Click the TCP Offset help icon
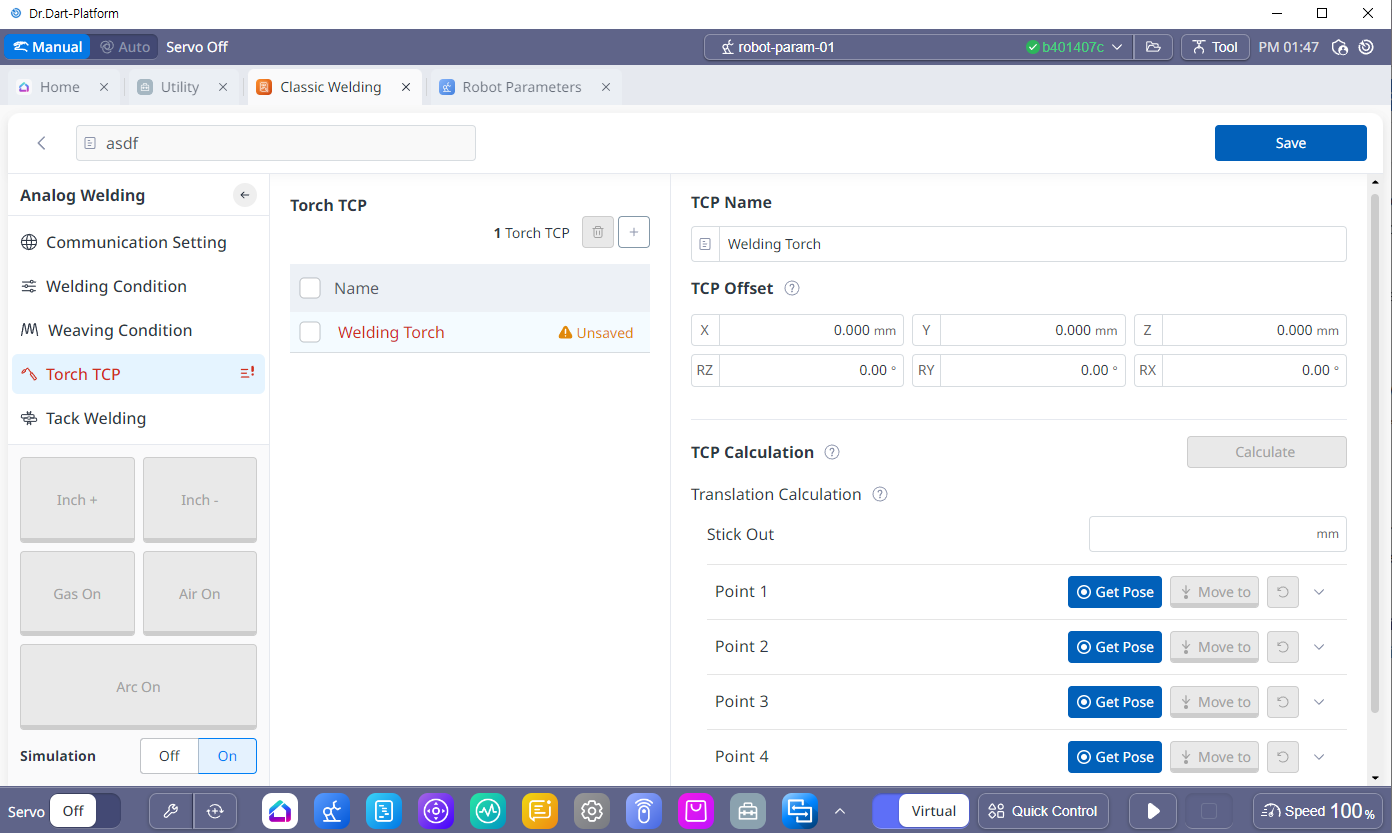Viewport: 1392px width, 833px height. pyautogui.click(x=792, y=288)
